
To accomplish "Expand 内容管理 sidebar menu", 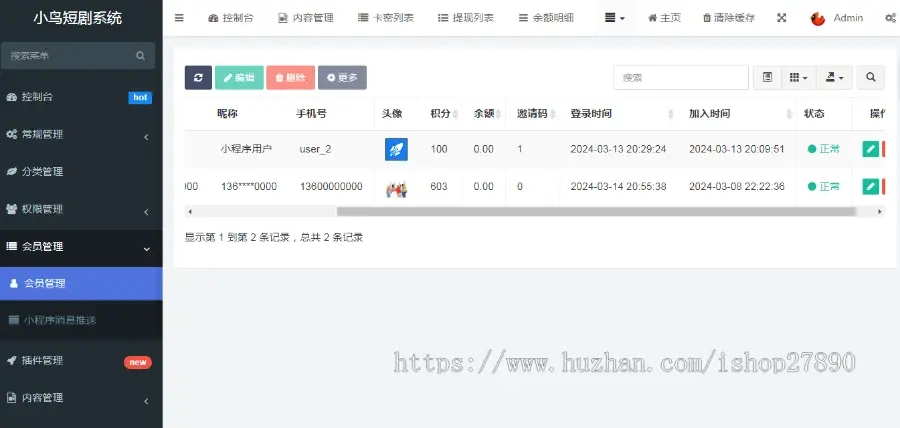I will point(81,398).
